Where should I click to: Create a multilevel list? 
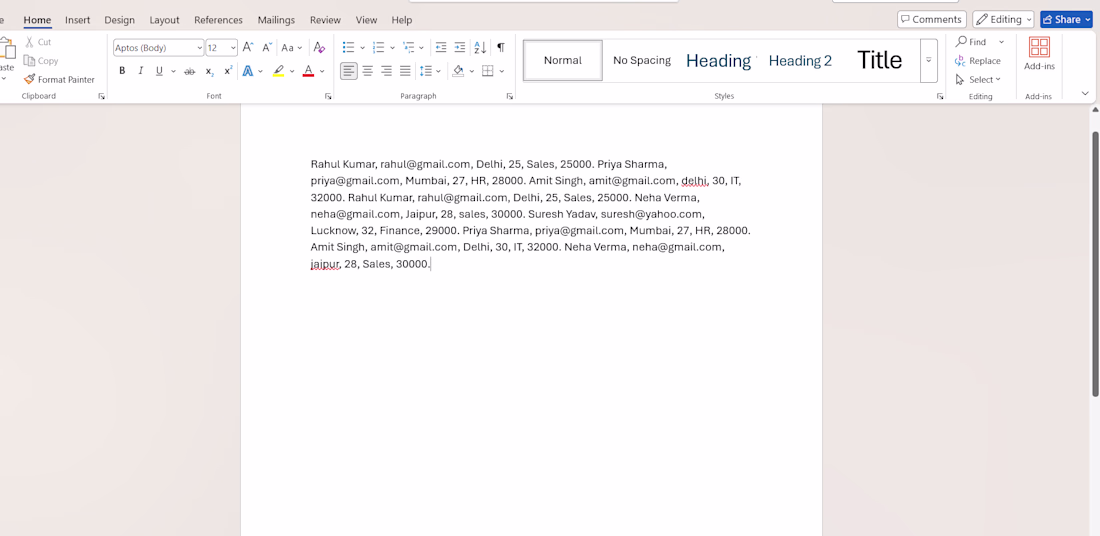click(x=409, y=48)
